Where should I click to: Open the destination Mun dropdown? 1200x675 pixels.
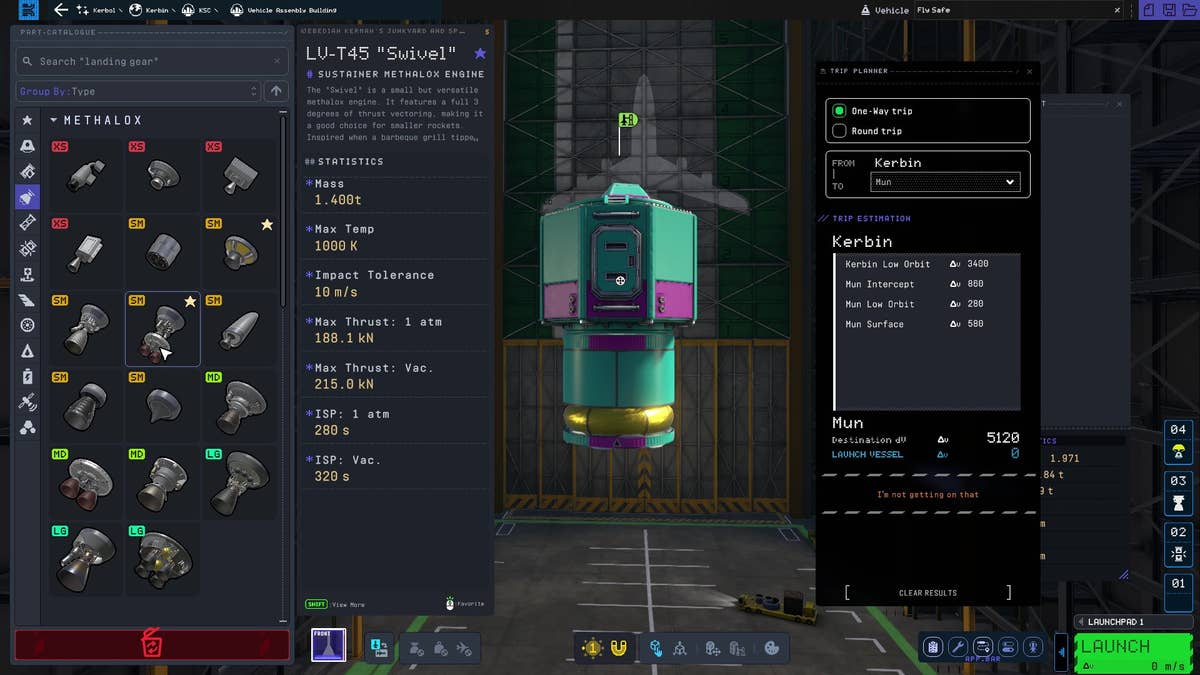pos(945,182)
